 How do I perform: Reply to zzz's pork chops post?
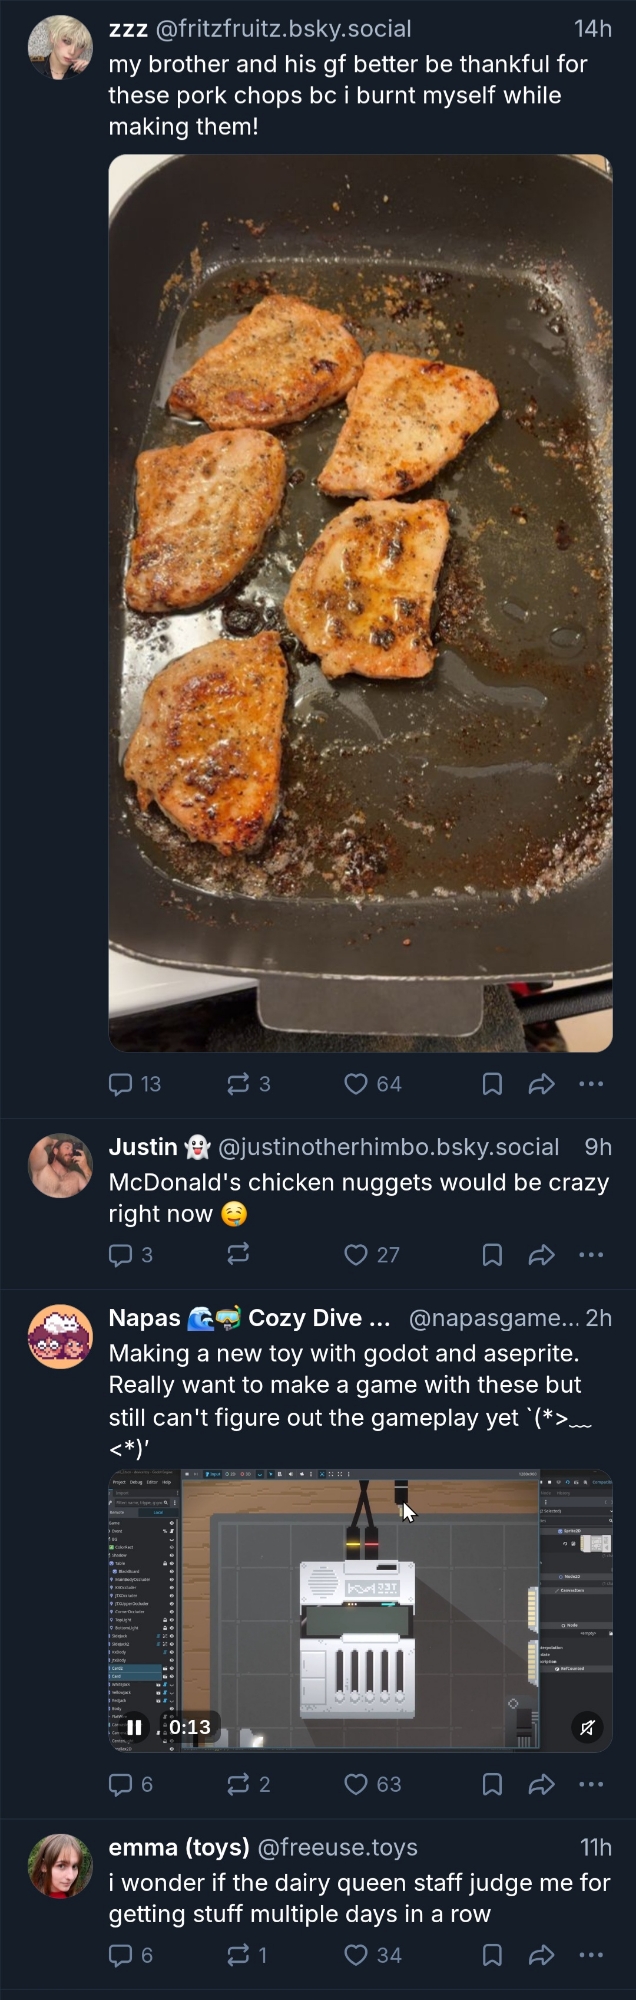click(x=121, y=1084)
